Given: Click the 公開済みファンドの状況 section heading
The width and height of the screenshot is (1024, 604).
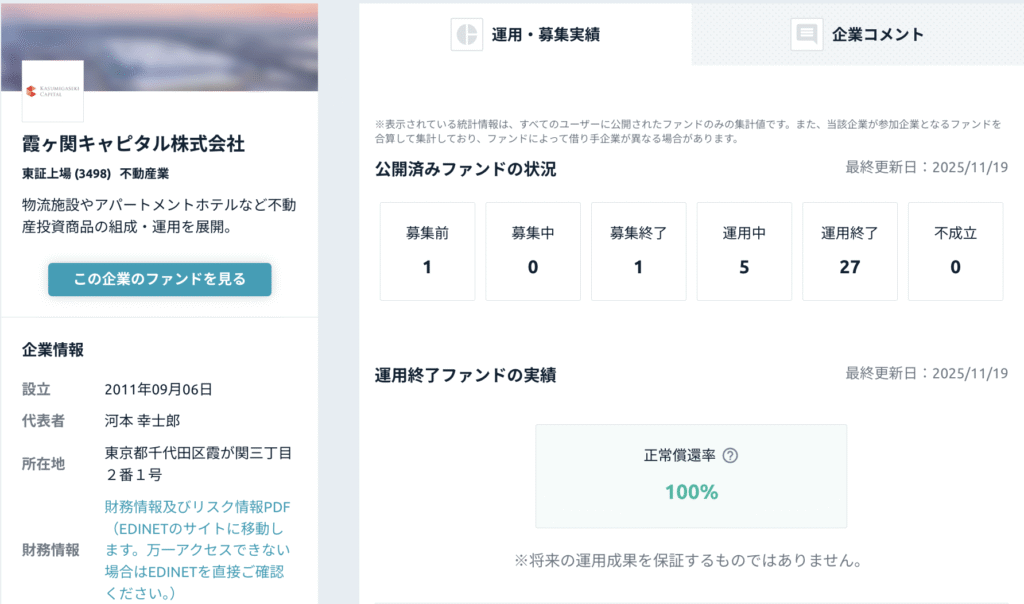Looking at the screenshot, I should click(465, 169).
